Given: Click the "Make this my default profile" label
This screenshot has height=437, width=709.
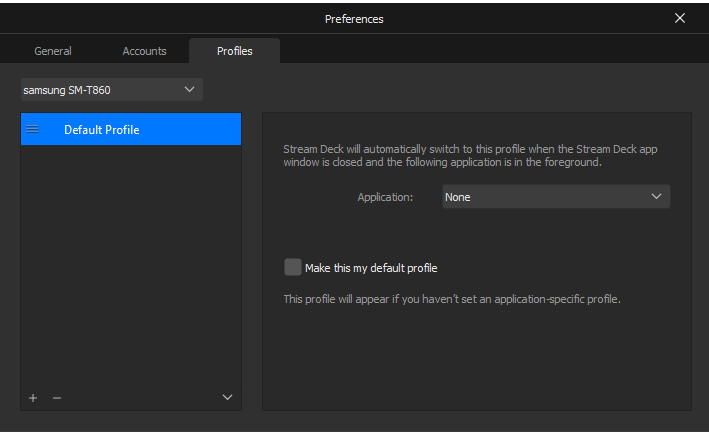Looking at the screenshot, I should pos(371,268).
